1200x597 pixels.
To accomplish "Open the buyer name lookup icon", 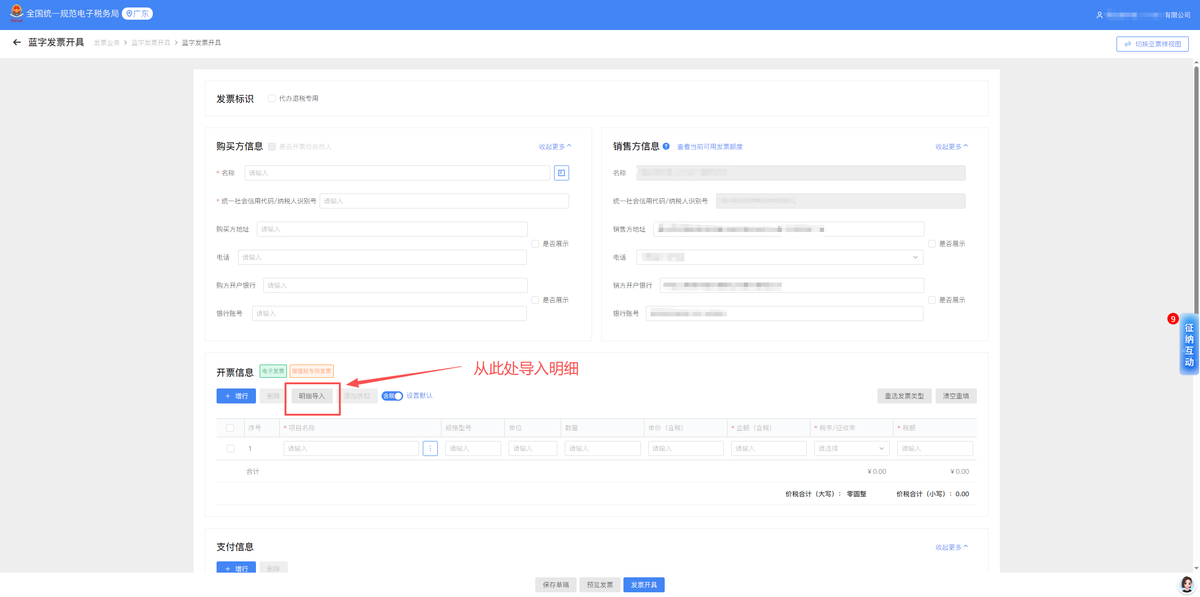I will pos(561,173).
